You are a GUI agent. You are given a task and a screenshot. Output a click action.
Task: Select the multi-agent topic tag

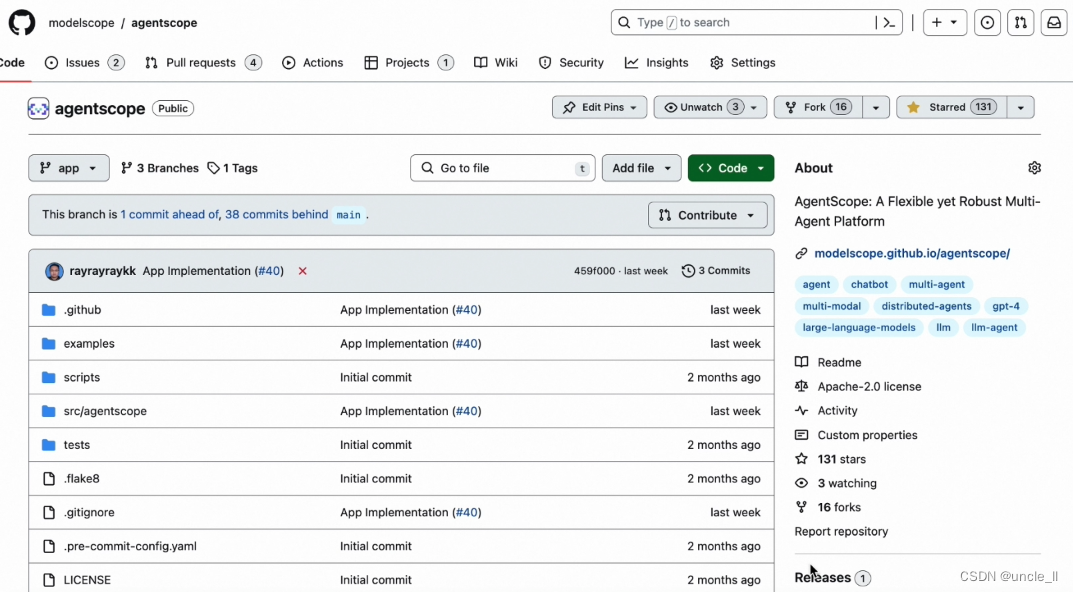[x=936, y=285]
